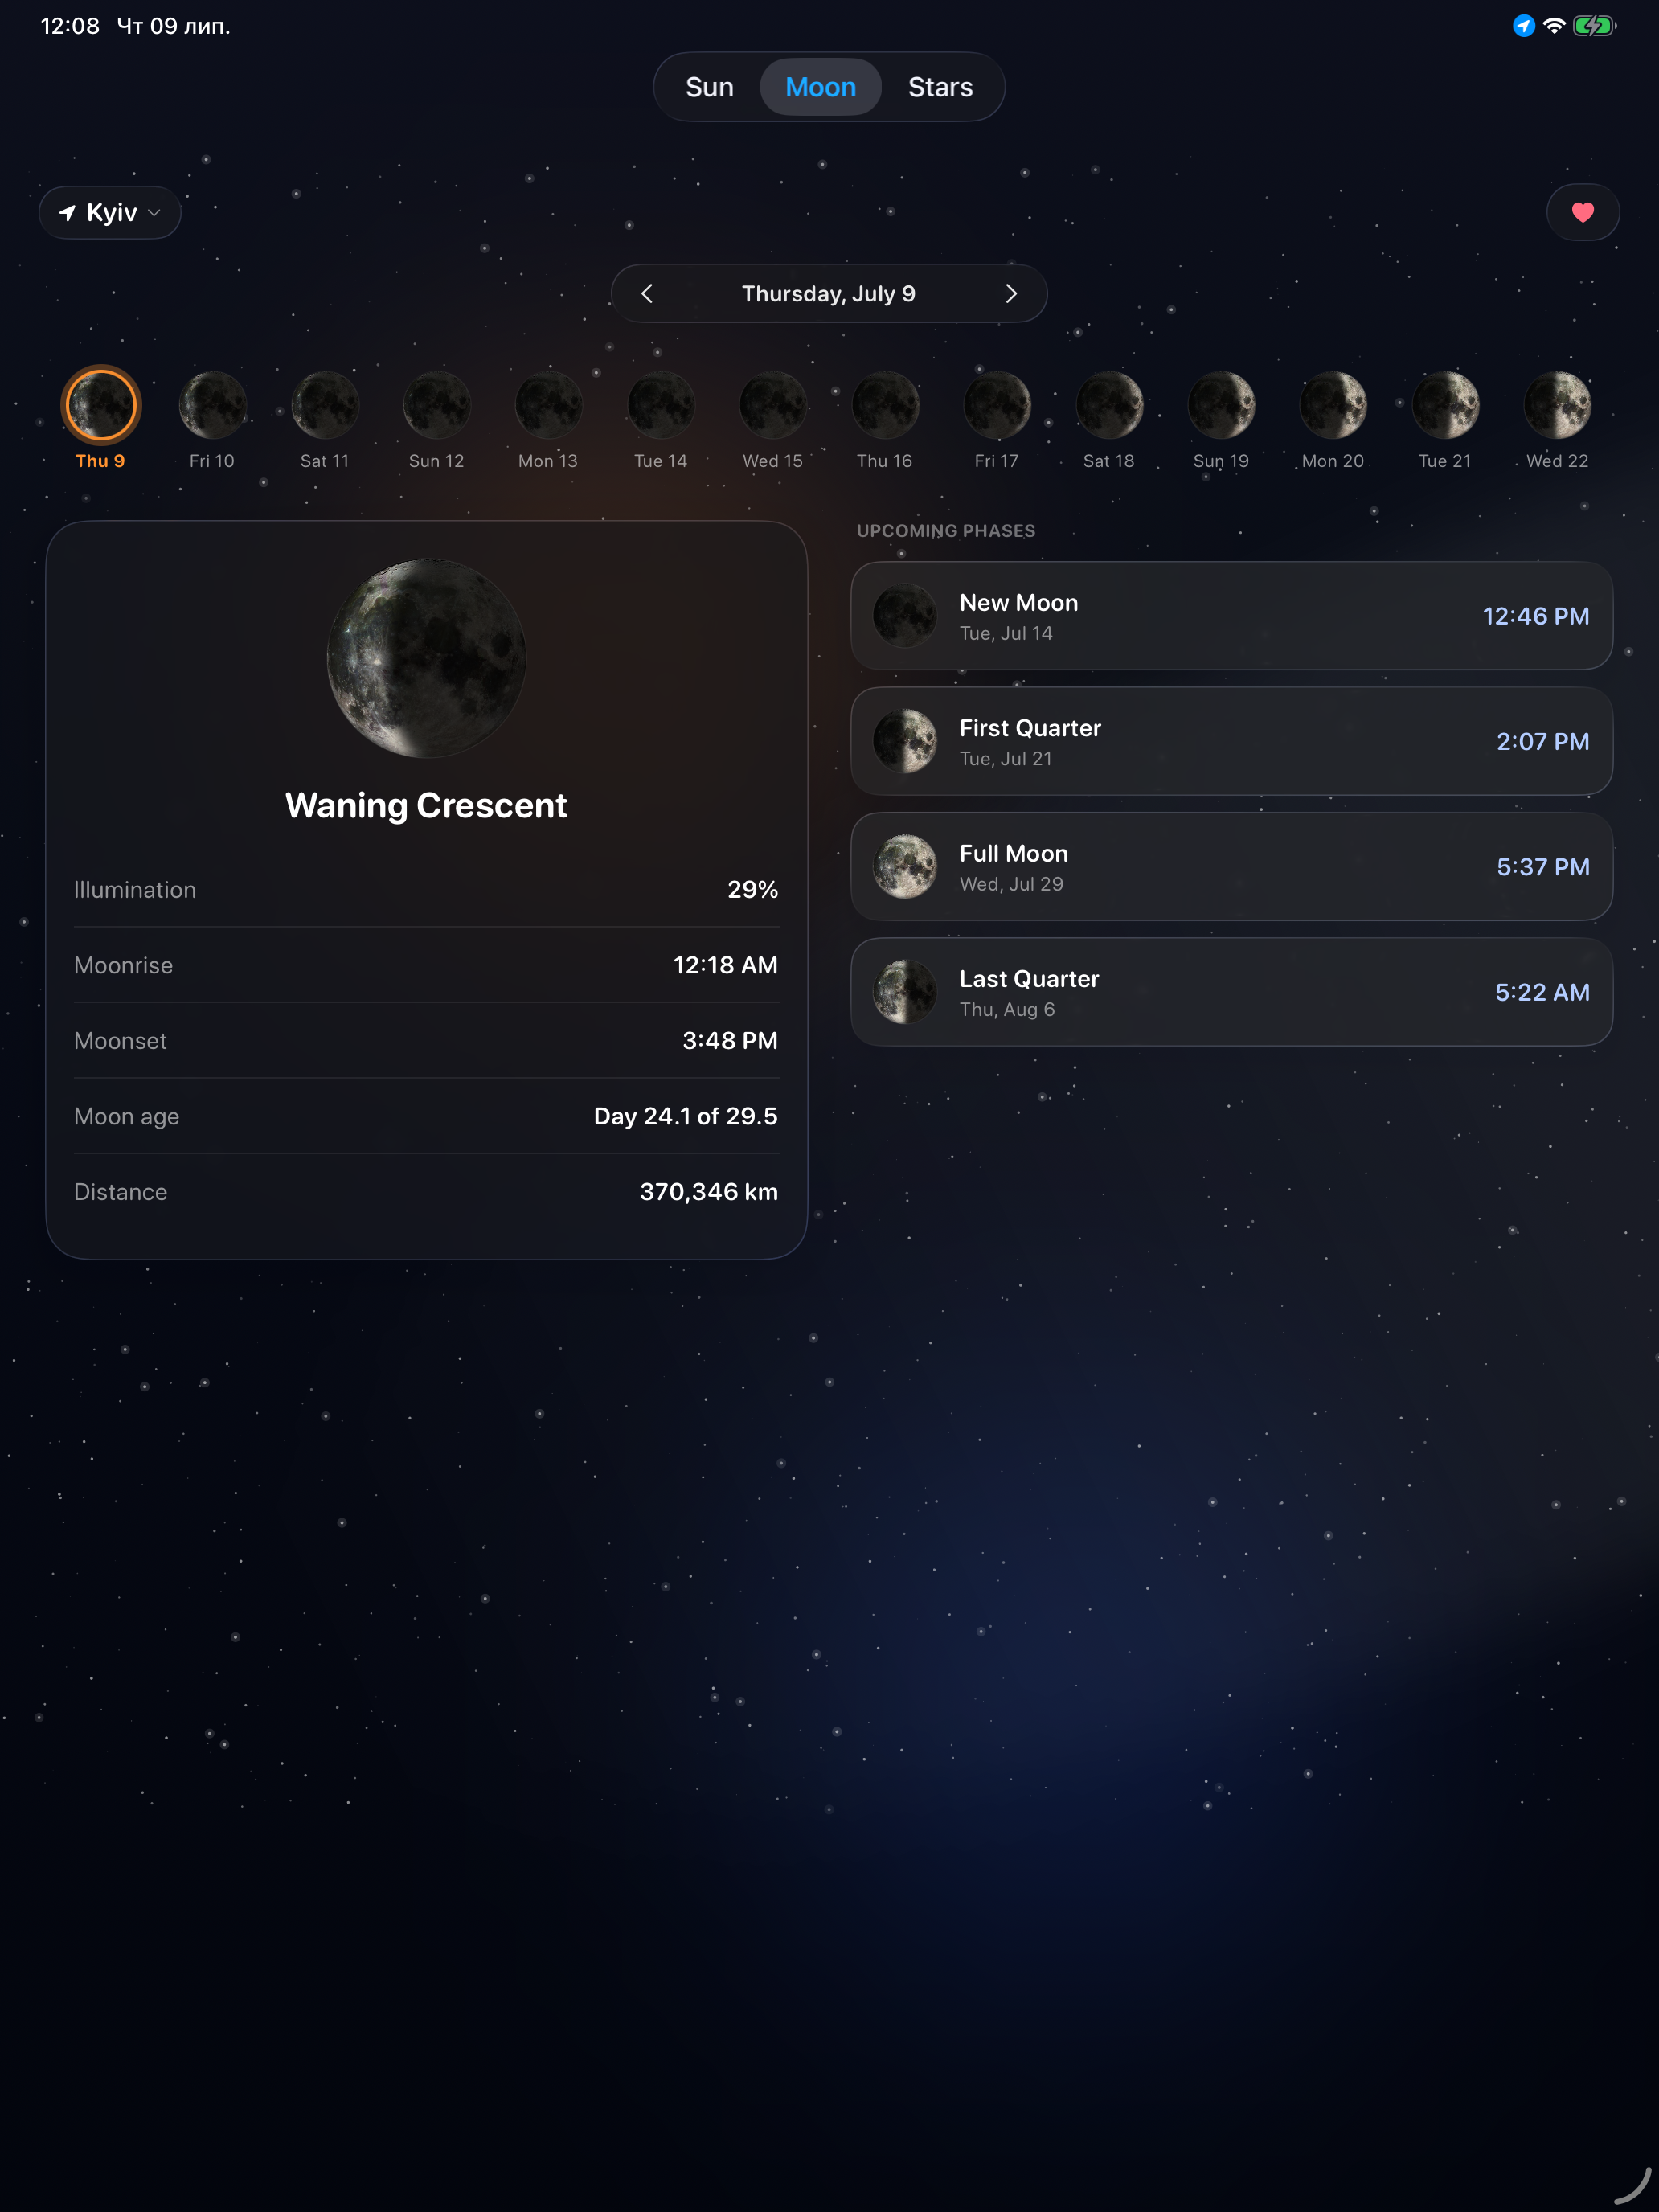Tap the Waning Crescent title
The width and height of the screenshot is (1659, 2212).
426,806
